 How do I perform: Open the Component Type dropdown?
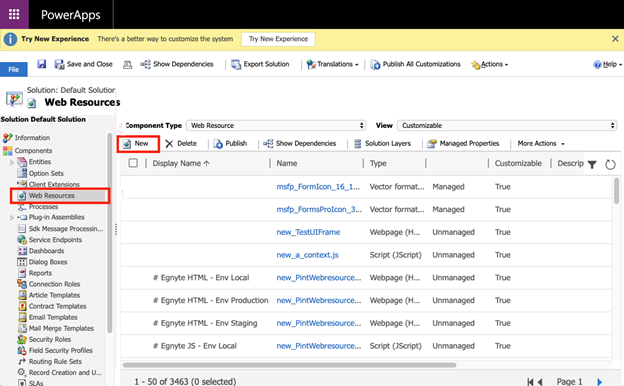click(x=276, y=125)
